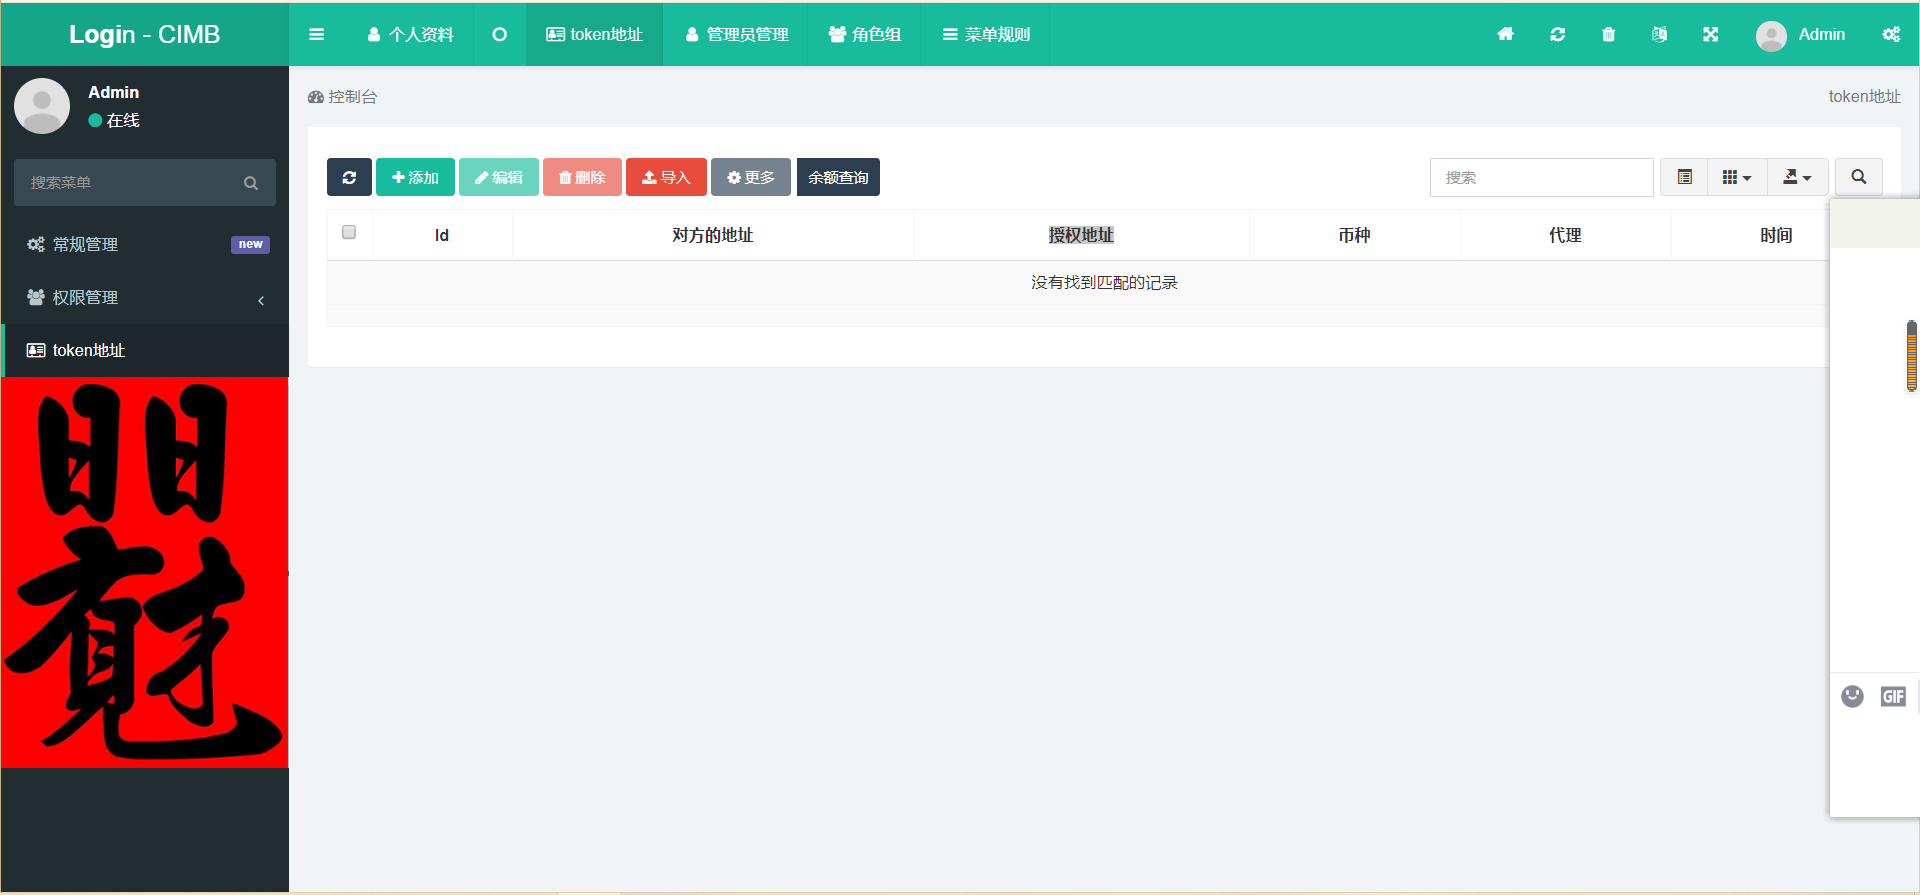Click the 在线 status indicator
Screen dimensions: 1920x895
(x=114, y=120)
